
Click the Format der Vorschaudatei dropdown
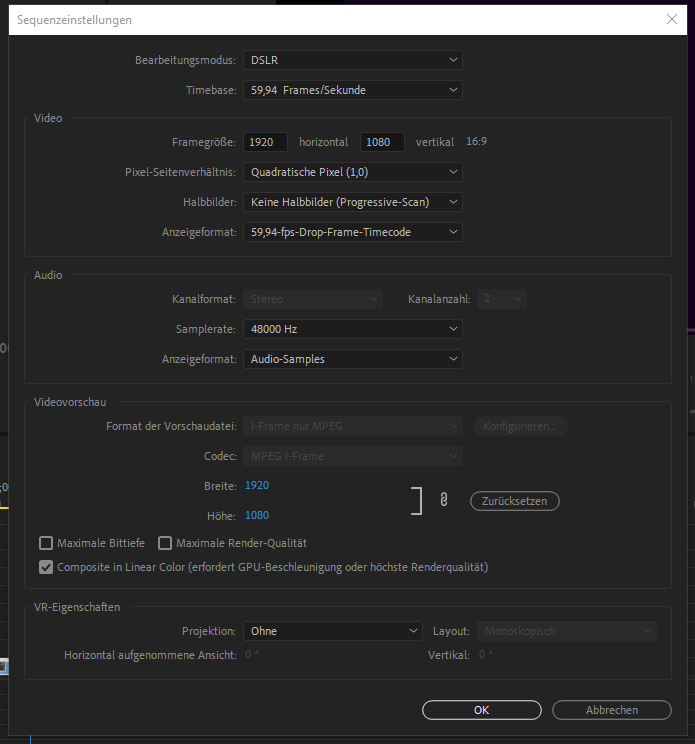(352, 426)
